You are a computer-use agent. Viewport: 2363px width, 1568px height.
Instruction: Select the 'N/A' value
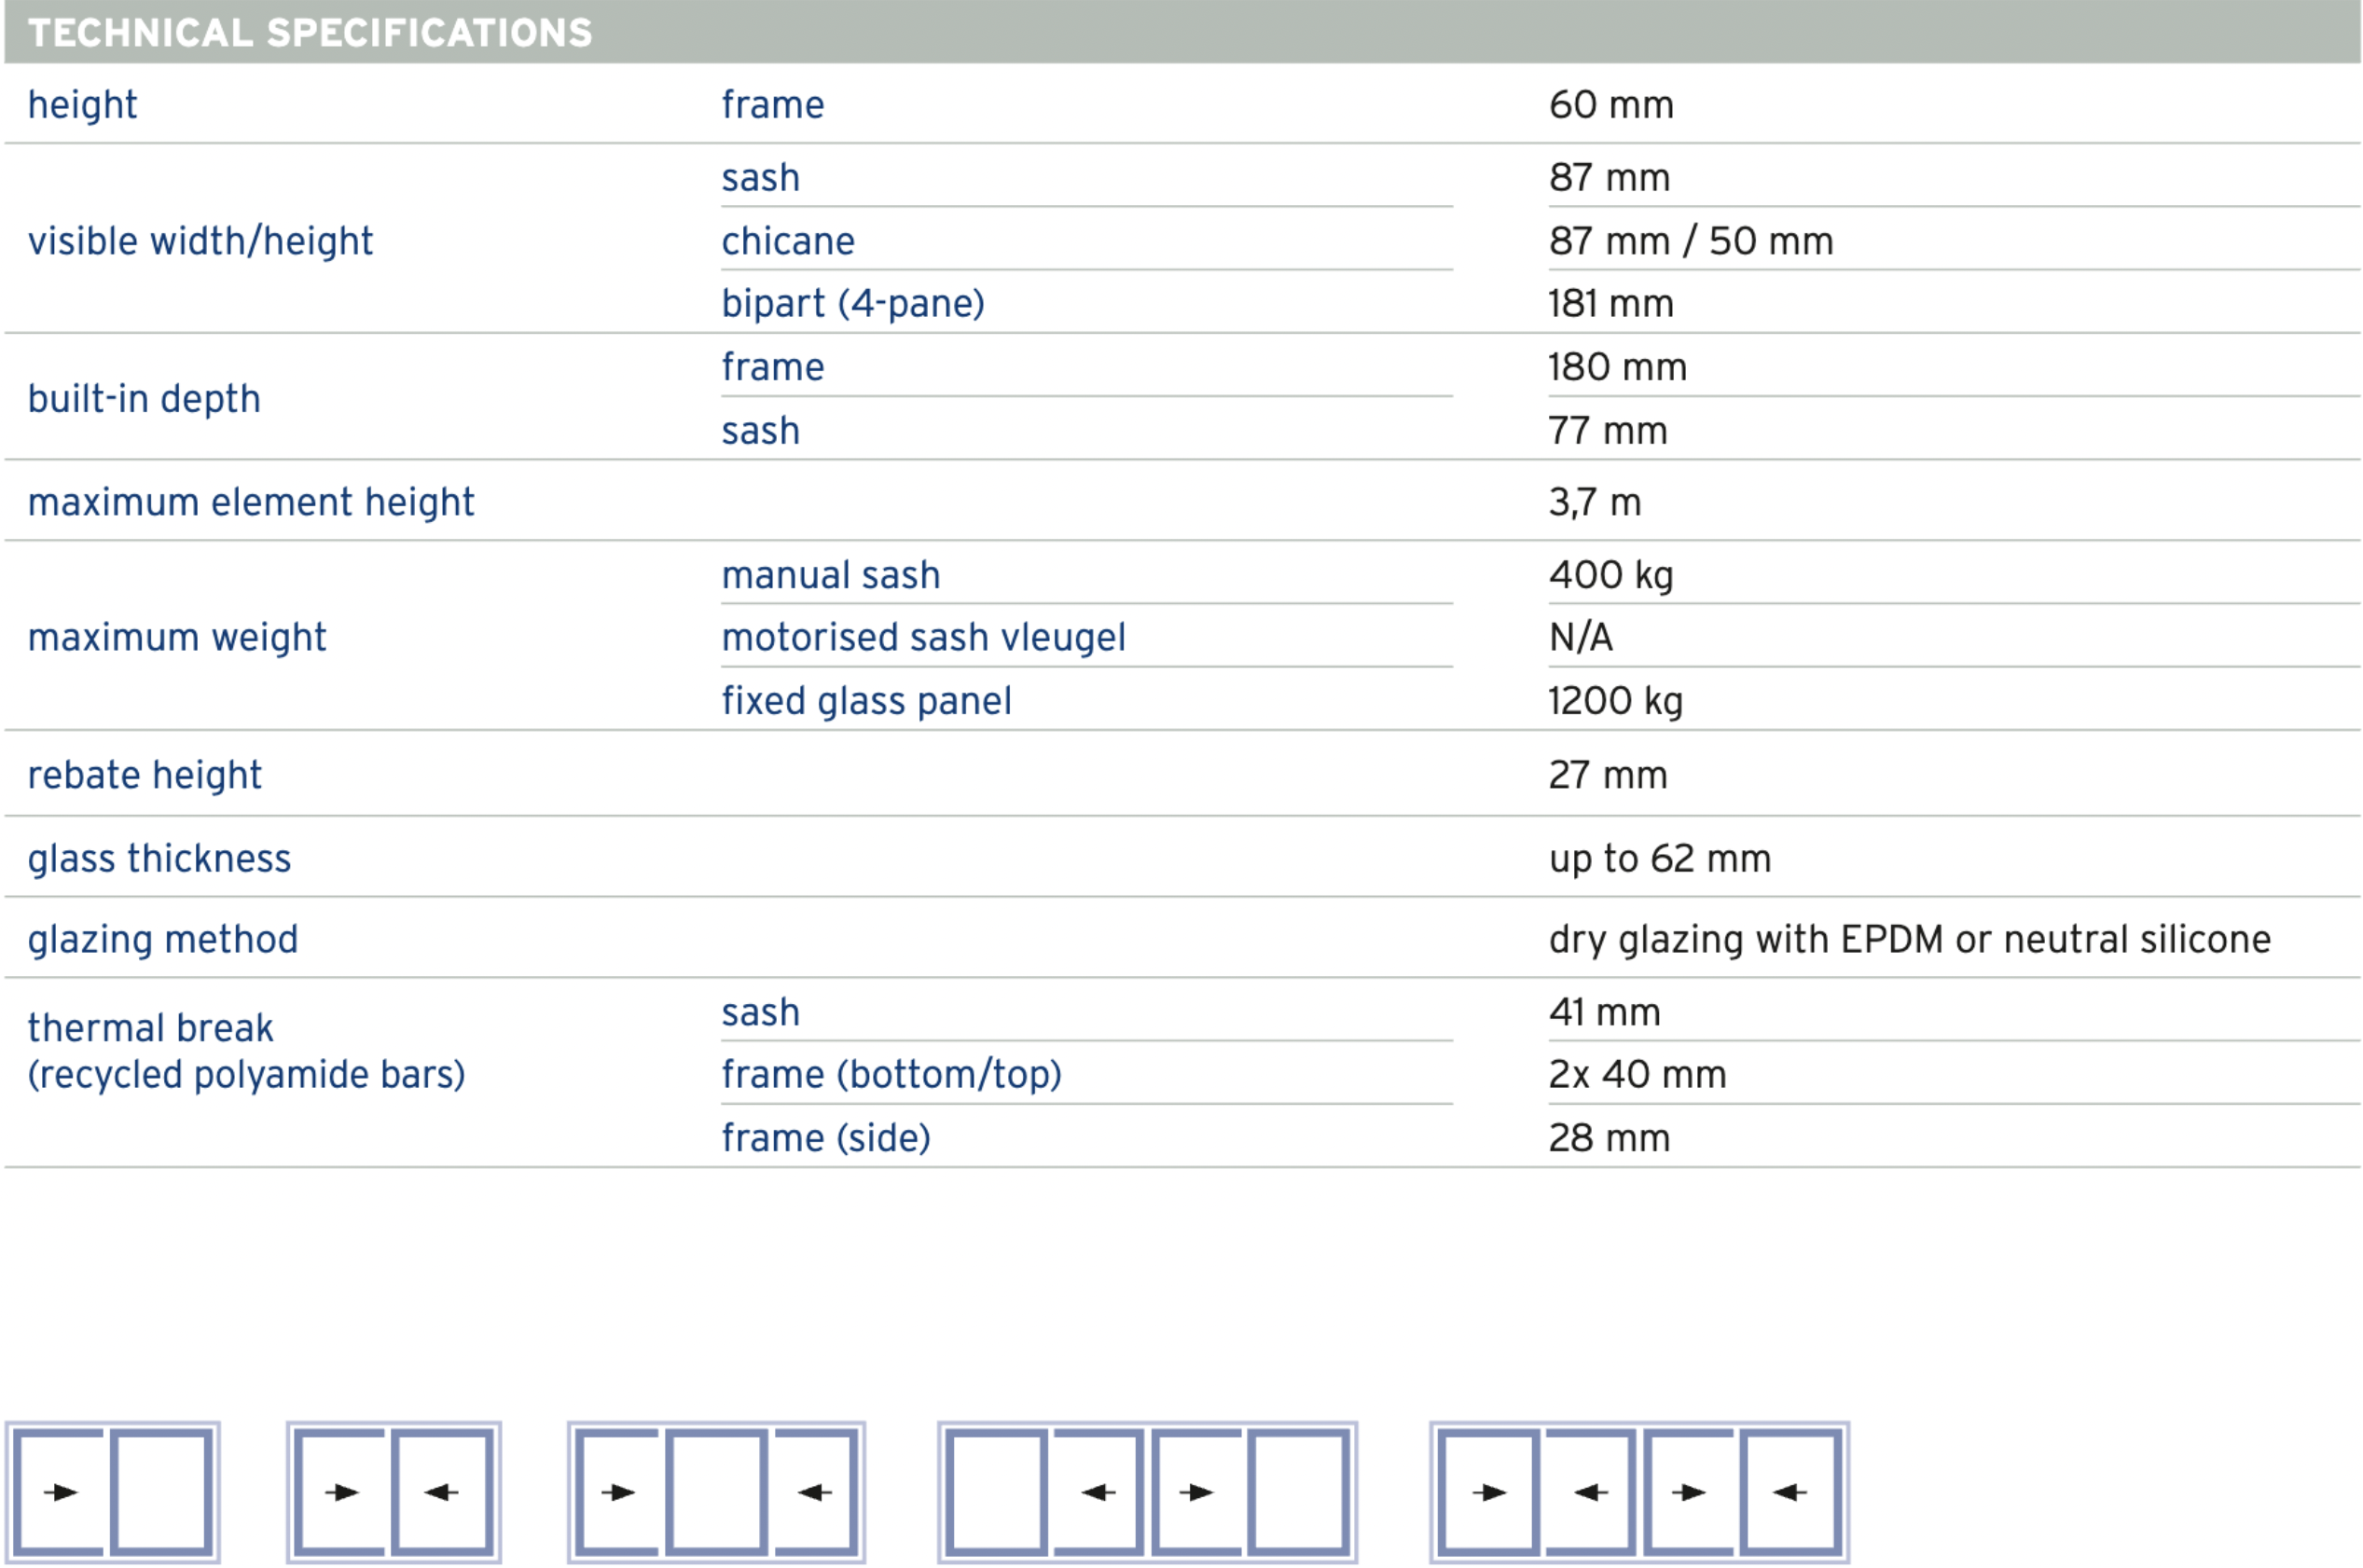[x=1581, y=637]
